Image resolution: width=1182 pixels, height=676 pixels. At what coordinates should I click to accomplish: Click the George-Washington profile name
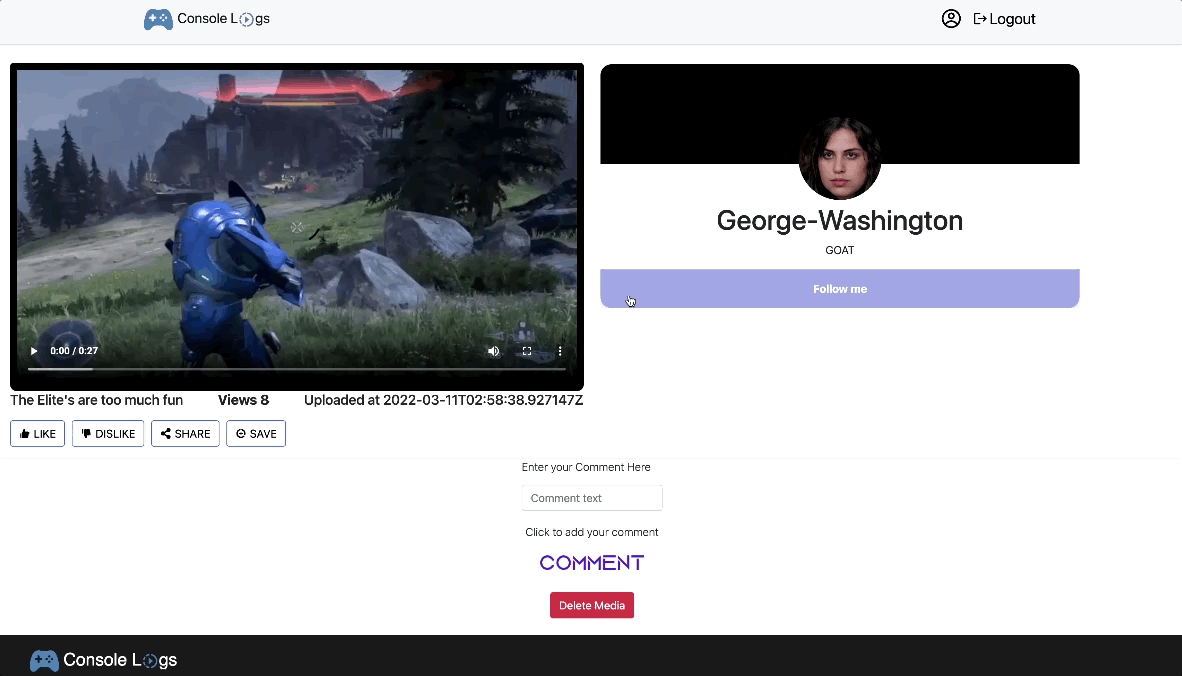840,221
